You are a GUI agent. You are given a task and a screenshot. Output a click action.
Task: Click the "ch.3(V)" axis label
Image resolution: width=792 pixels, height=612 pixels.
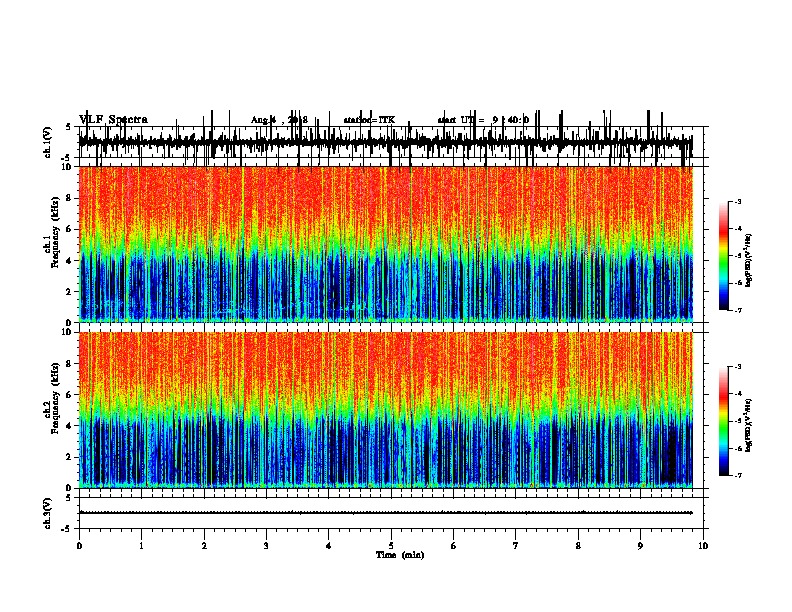48,513
